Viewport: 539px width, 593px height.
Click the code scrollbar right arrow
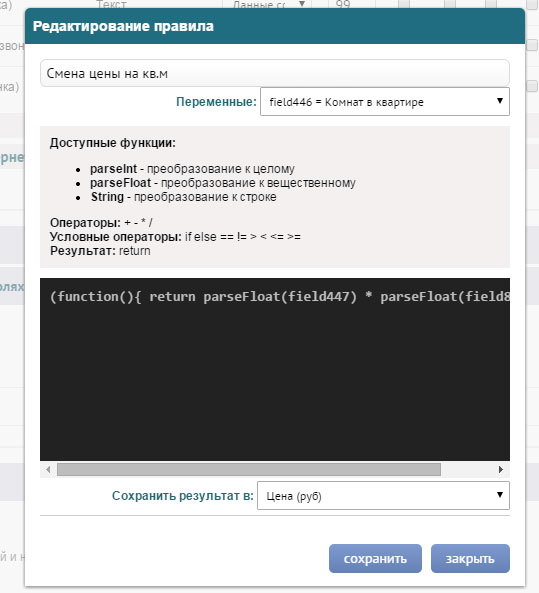tap(501, 469)
